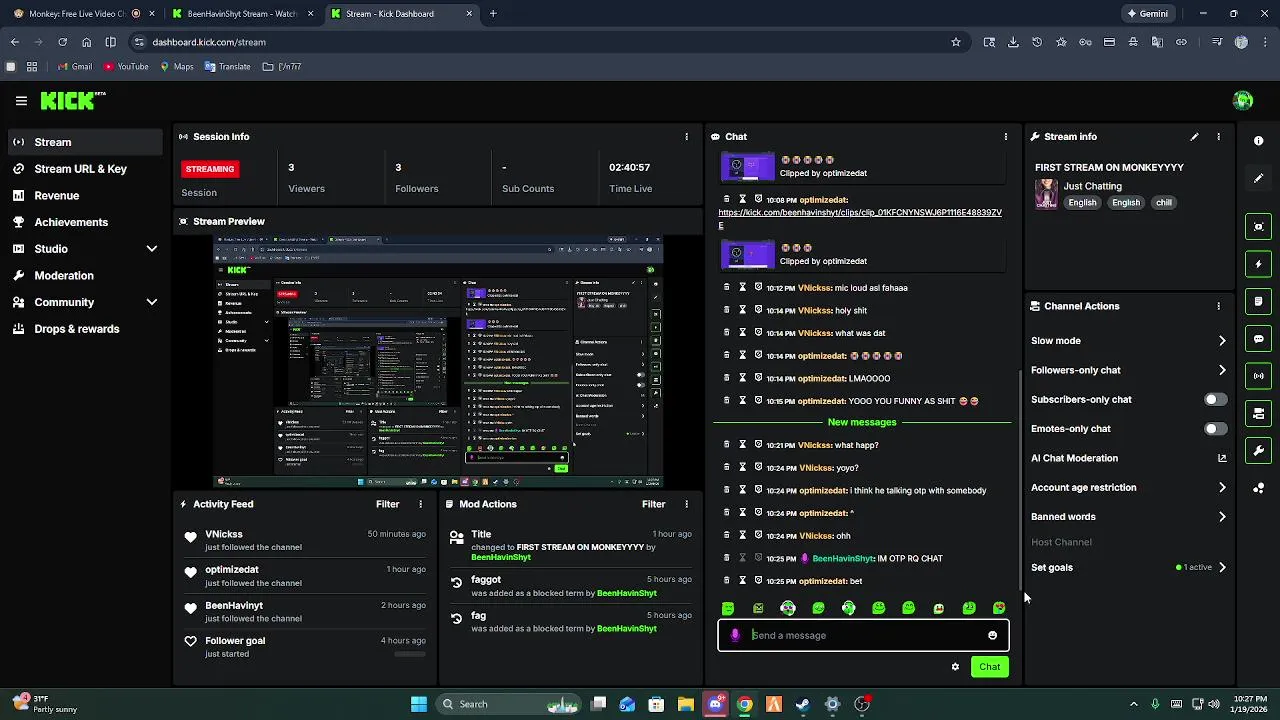The image size is (1280, 720).
Task: Toggle Subscribers-only chat switch
Action: (1215, 399)
